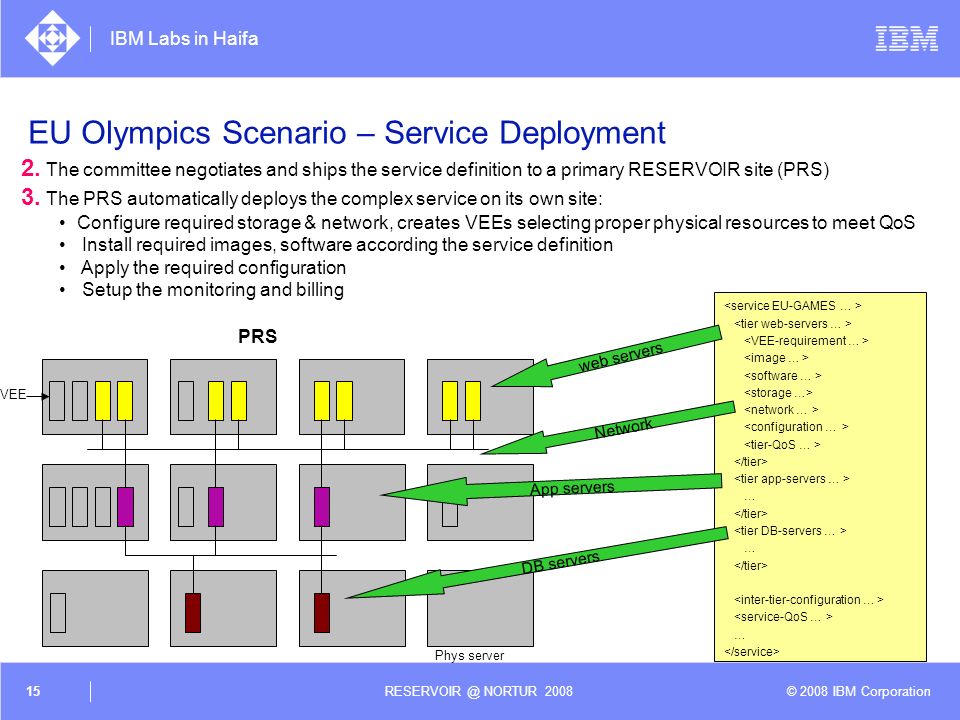Select the '<VEE-requirement … >' line

[806, 340]
